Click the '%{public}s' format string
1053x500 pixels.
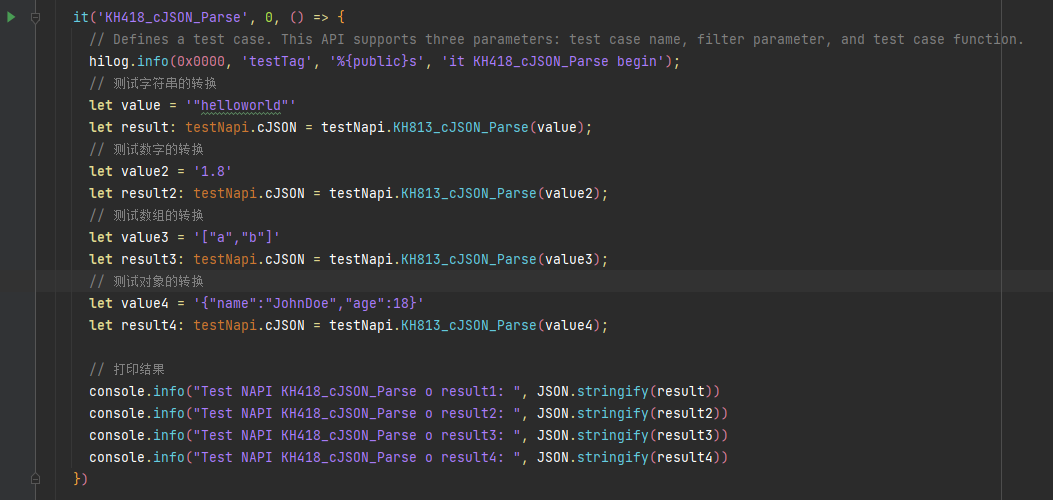(x=377, y=62)
